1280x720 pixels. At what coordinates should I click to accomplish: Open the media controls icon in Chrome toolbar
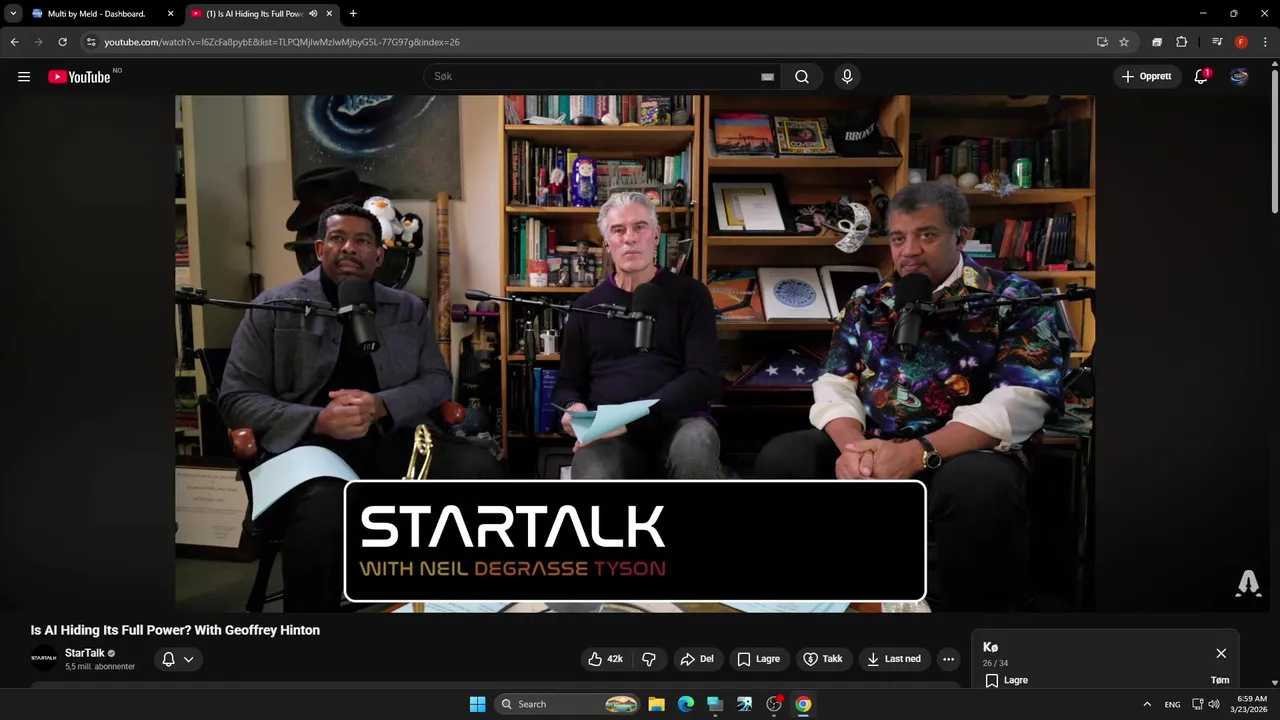(1217, 42)
